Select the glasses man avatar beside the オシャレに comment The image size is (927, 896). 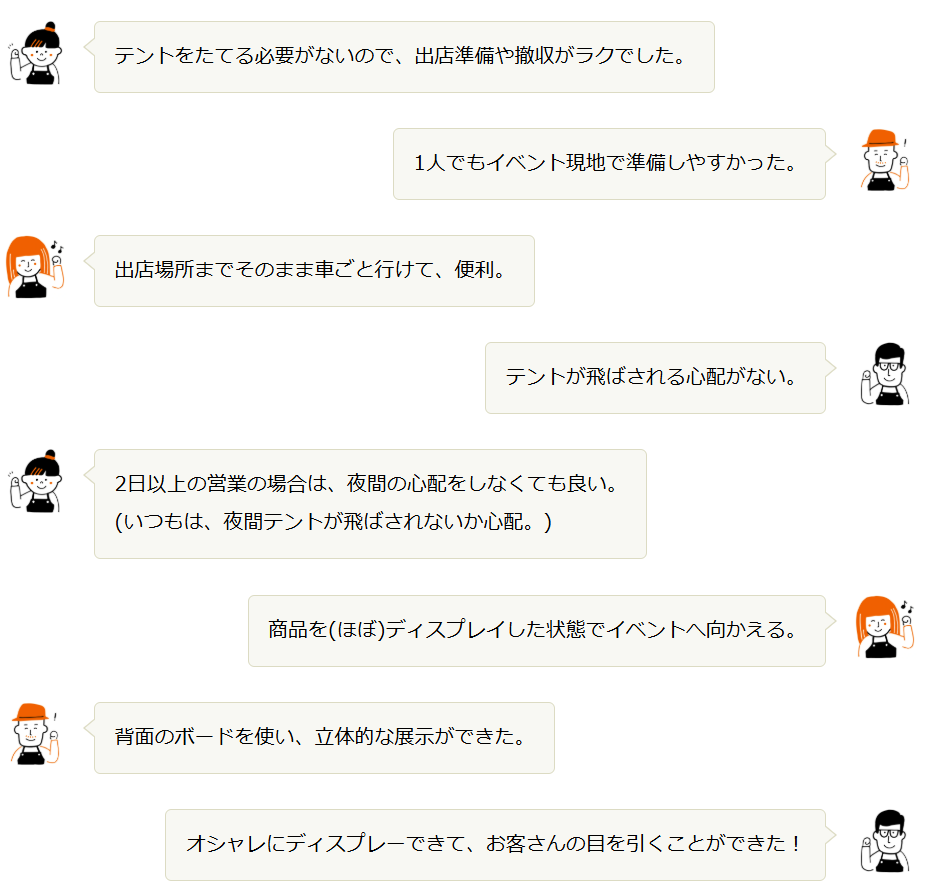click(x=884, y=841)
